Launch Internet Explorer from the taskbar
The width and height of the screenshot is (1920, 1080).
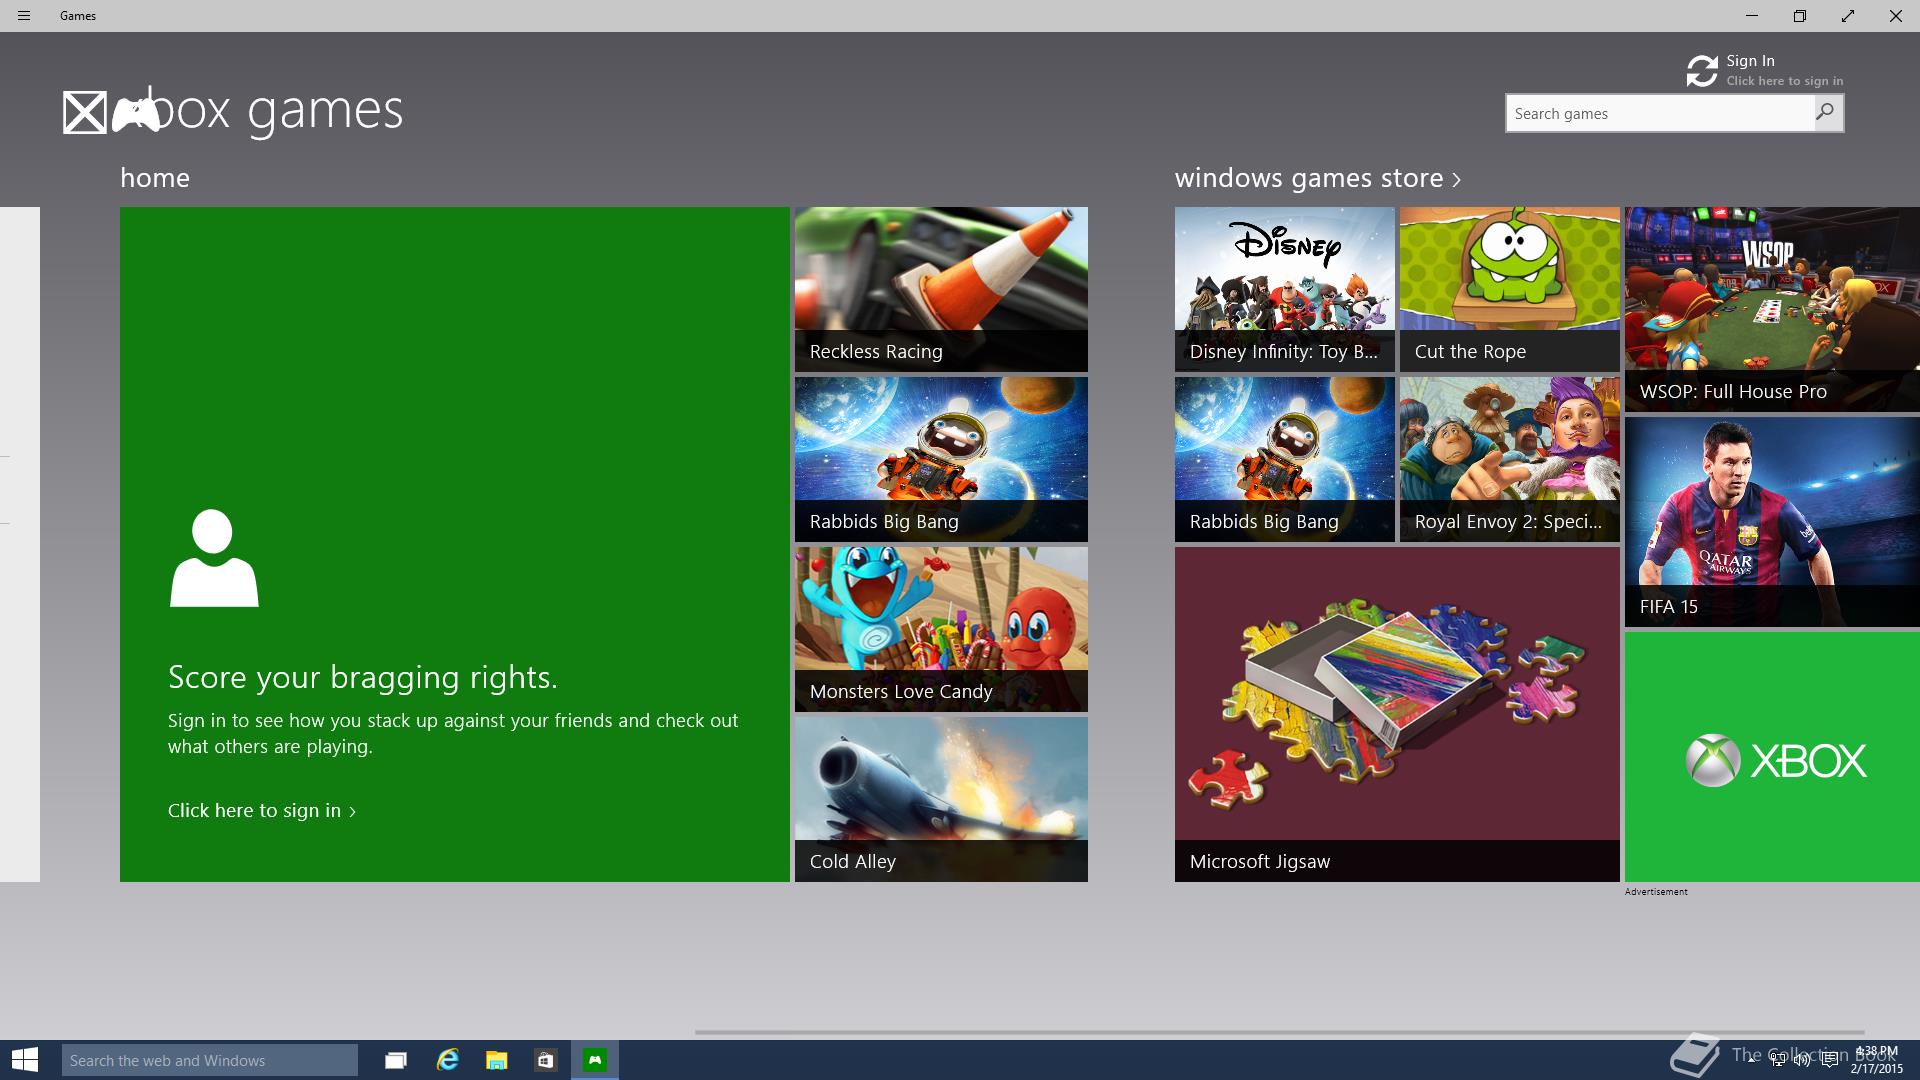point(447,1060)
